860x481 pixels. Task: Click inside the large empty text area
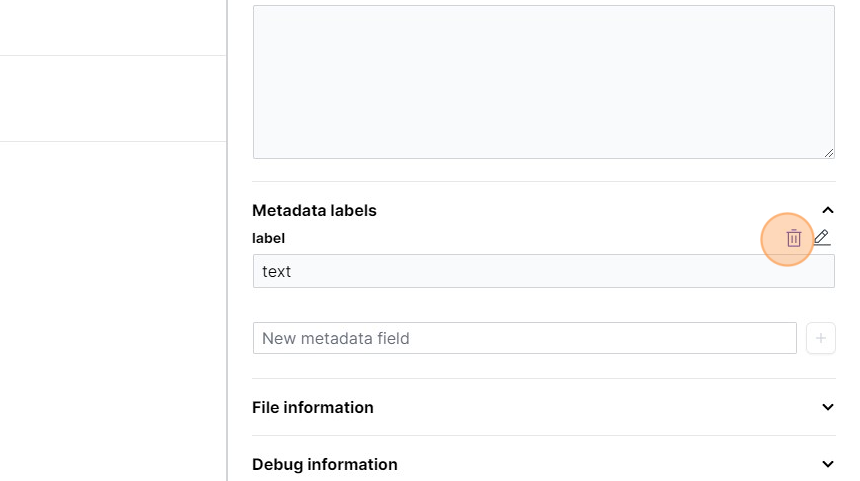(543, 82)
